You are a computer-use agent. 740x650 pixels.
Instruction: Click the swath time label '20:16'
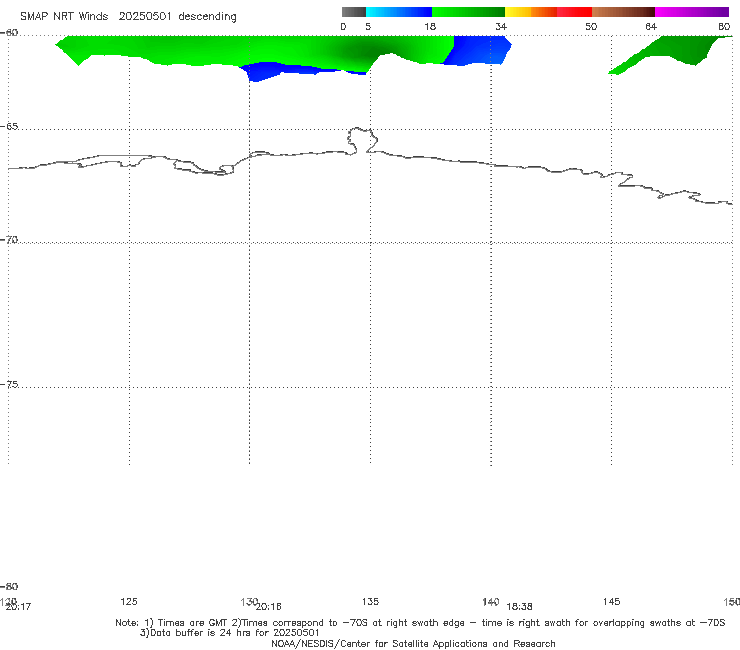(x=269, y=607)
